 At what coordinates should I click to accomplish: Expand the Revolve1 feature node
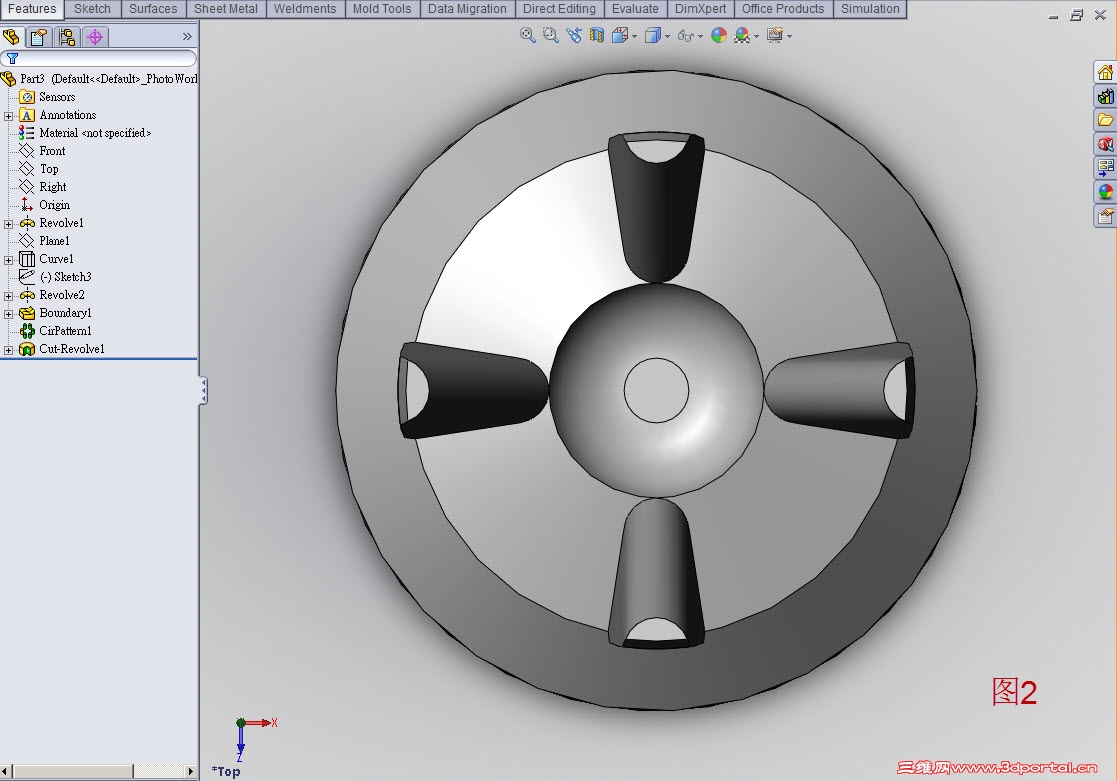click(9, 224)
